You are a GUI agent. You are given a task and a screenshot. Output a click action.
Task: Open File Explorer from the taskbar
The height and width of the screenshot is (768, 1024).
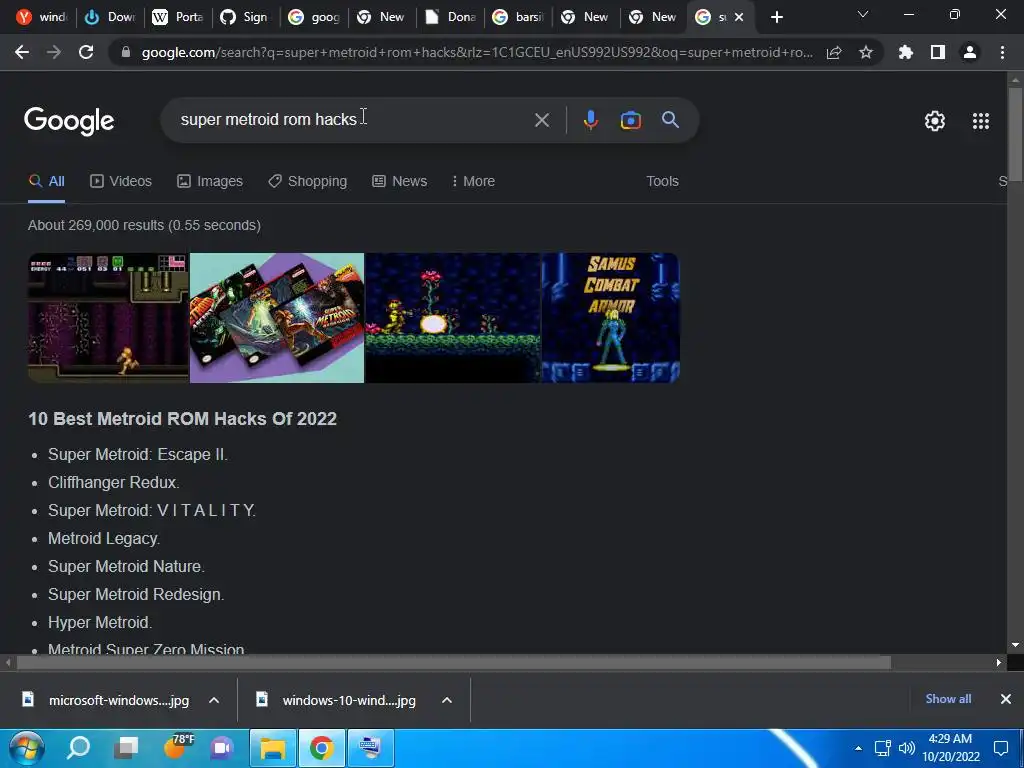pos(272,748)
